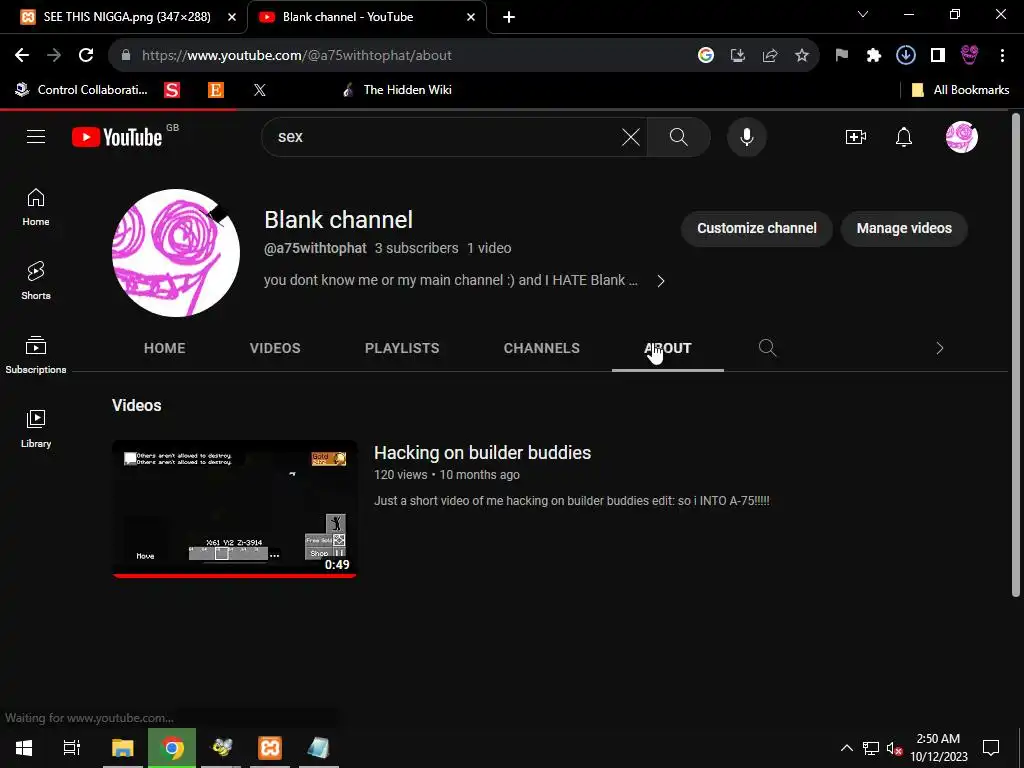Reload the page in Chrome
The width and height of the screenshot is (1024, 768).
pos(86,56)
